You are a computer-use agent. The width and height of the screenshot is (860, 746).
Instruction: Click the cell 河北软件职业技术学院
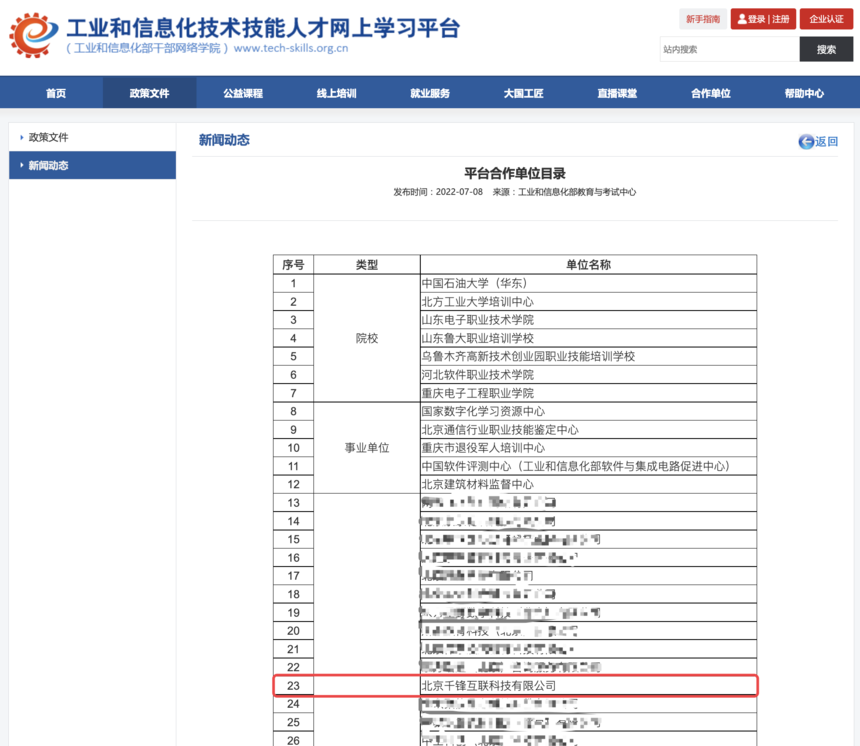pos(589,375)
